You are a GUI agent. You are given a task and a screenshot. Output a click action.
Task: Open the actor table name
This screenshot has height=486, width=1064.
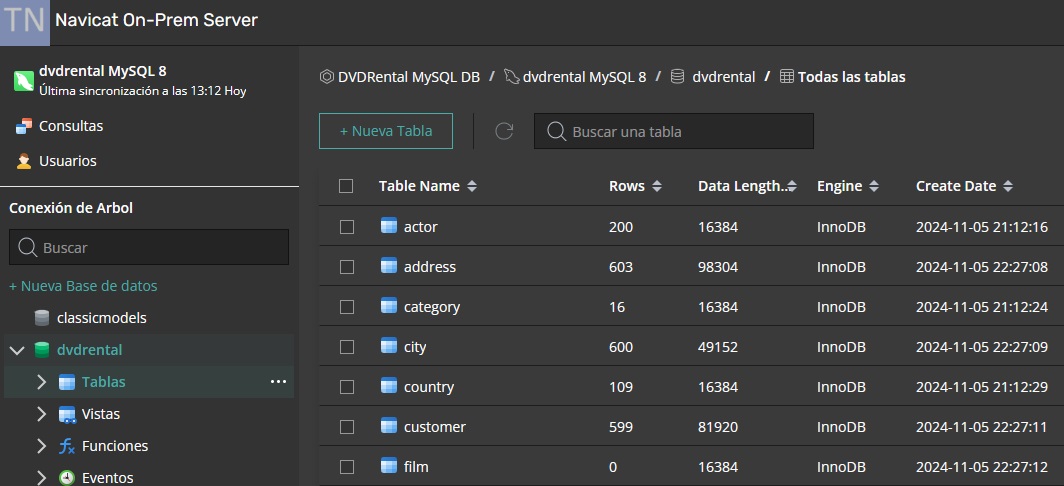click(421, 227)
